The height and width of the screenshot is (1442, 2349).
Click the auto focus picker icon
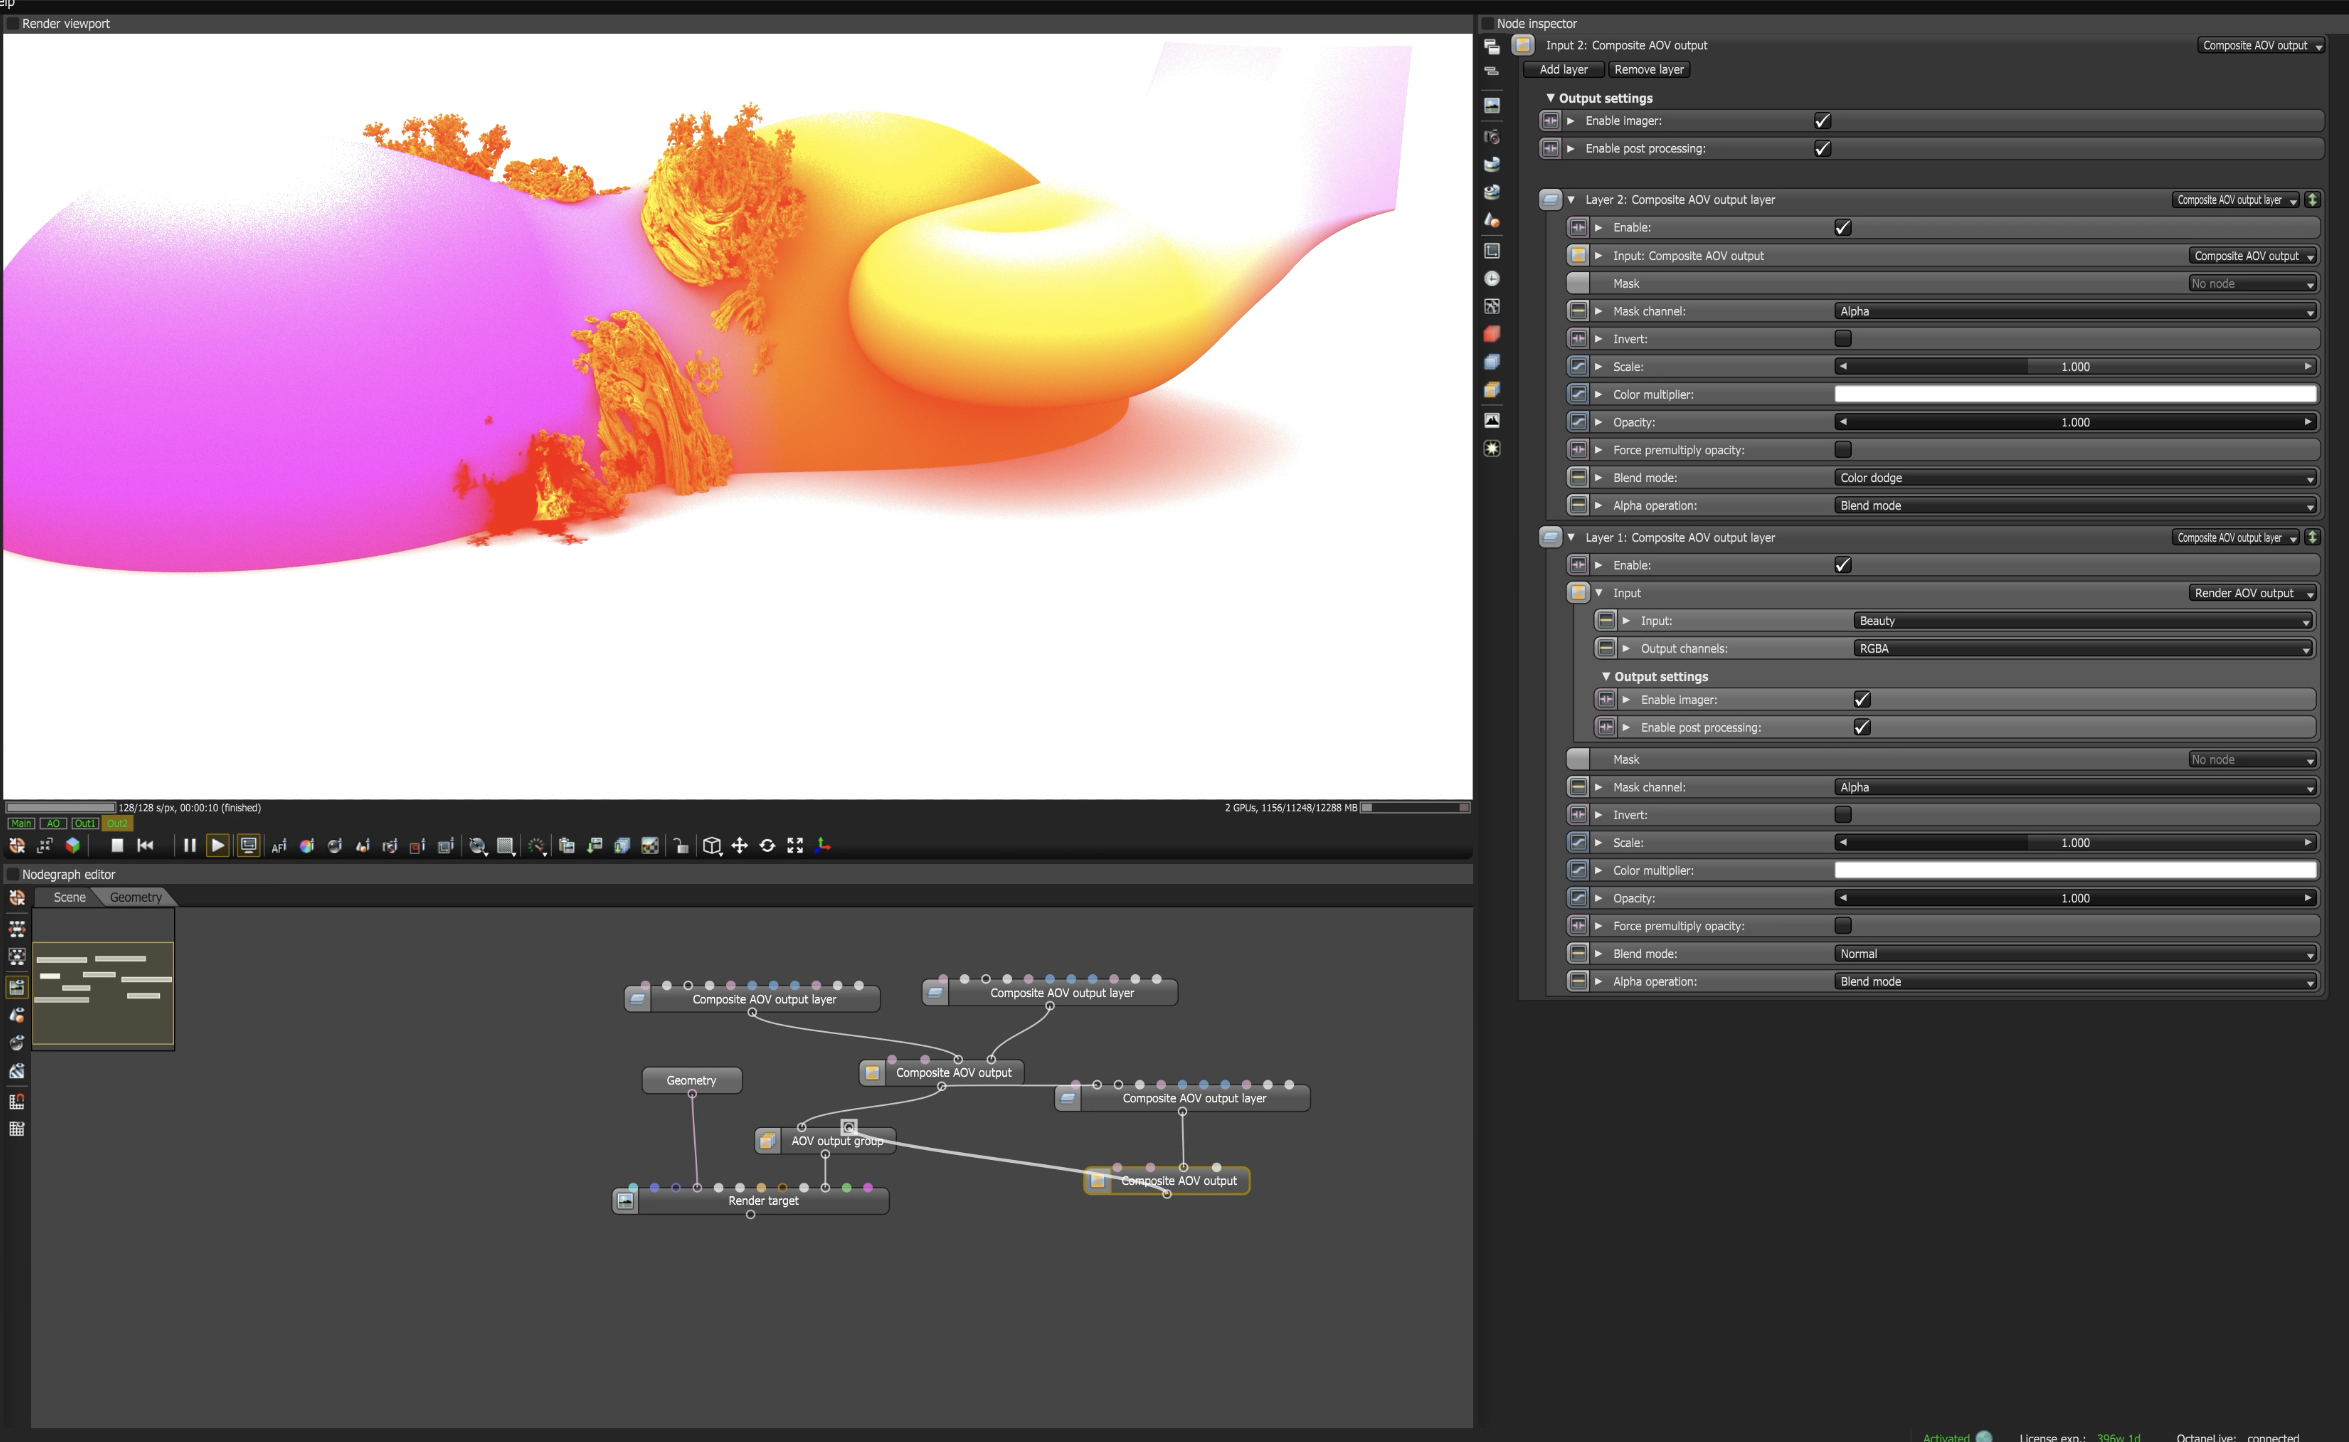click(279, 846)
